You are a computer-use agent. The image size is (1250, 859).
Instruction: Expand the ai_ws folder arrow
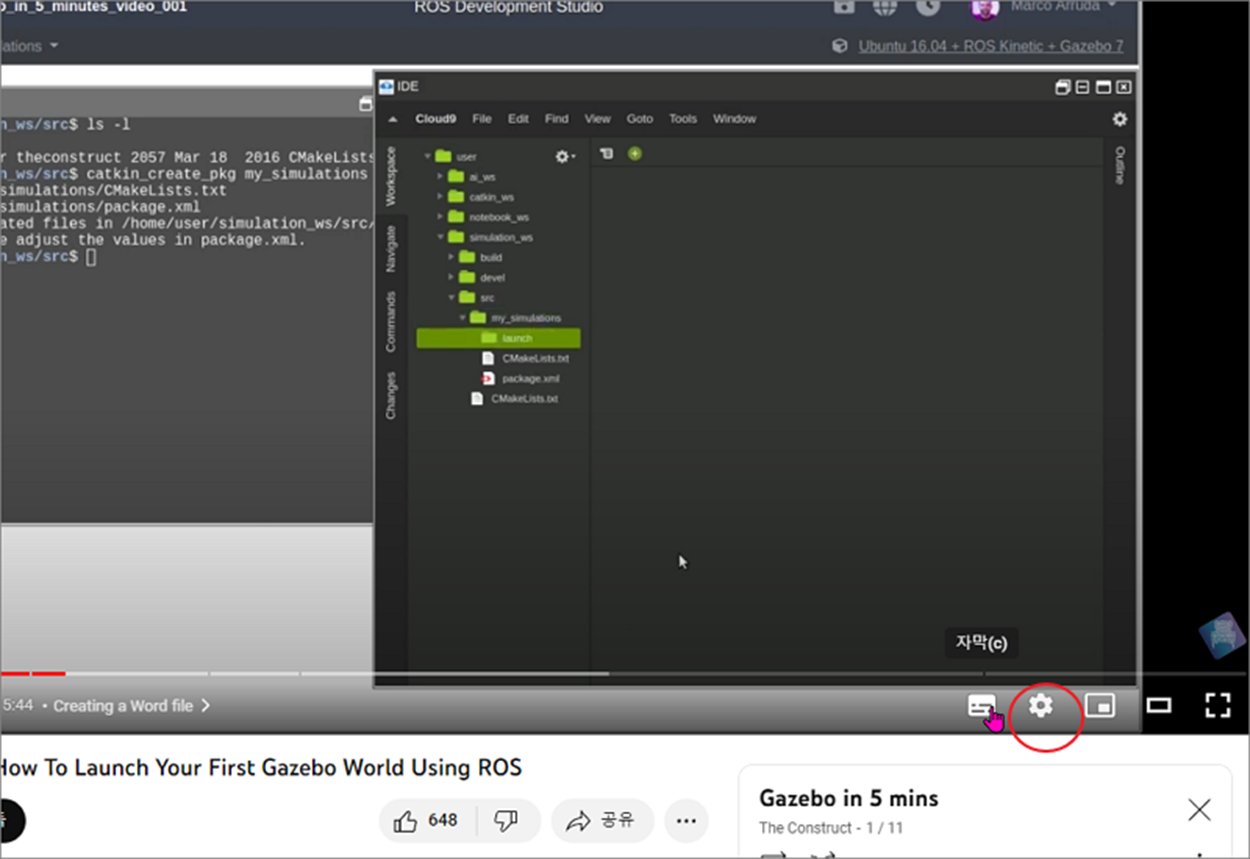(439, 177)
